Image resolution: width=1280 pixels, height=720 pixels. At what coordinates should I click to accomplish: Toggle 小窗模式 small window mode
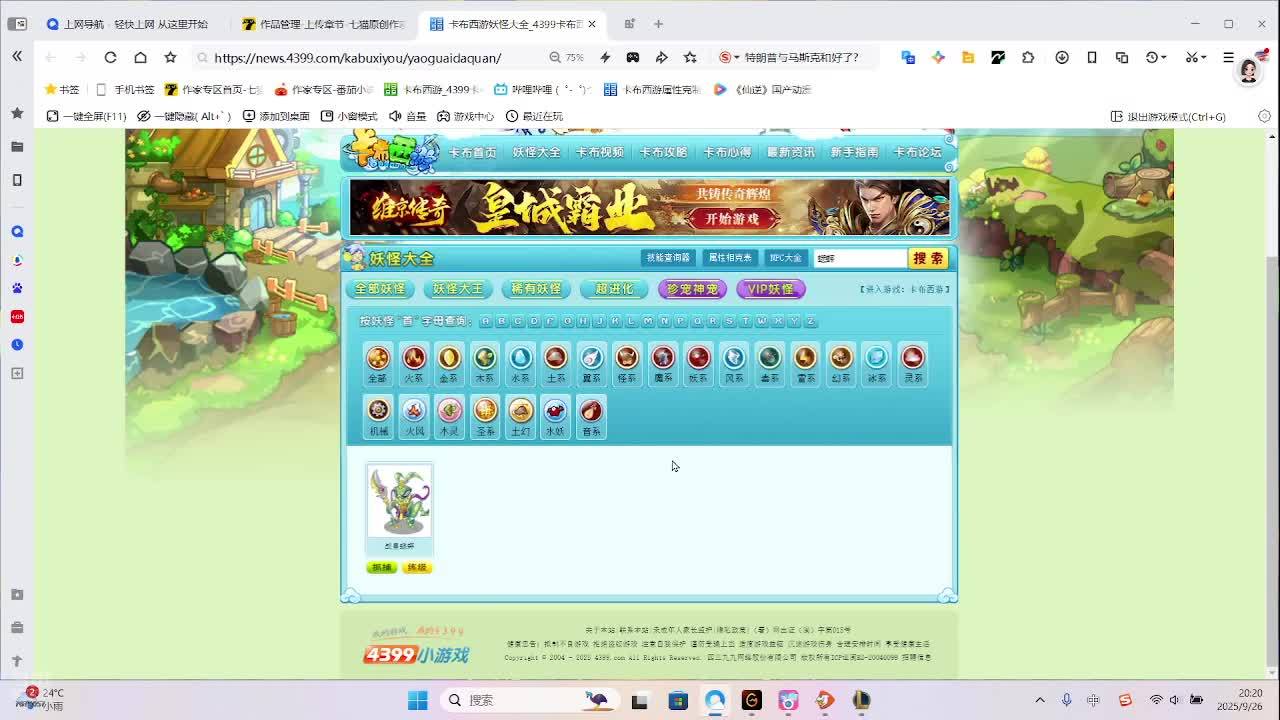click(349, 116)
